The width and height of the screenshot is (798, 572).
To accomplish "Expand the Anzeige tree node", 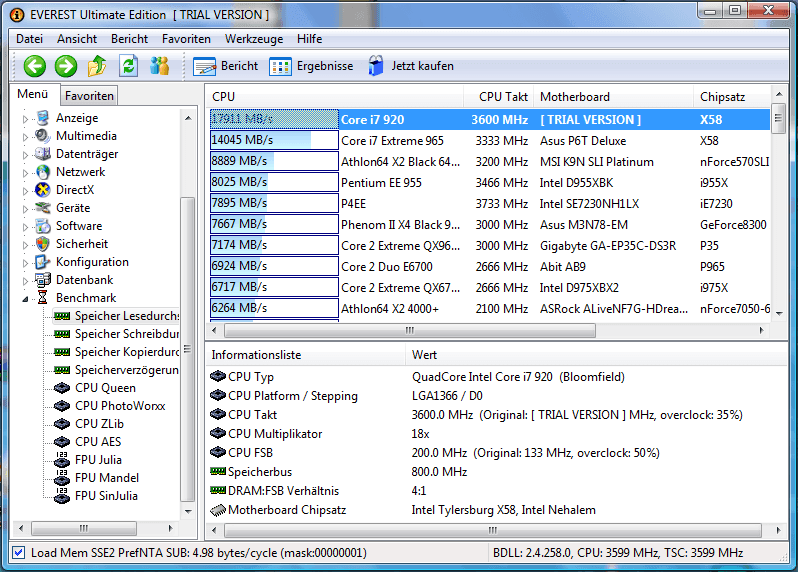I will coord(25,119).
